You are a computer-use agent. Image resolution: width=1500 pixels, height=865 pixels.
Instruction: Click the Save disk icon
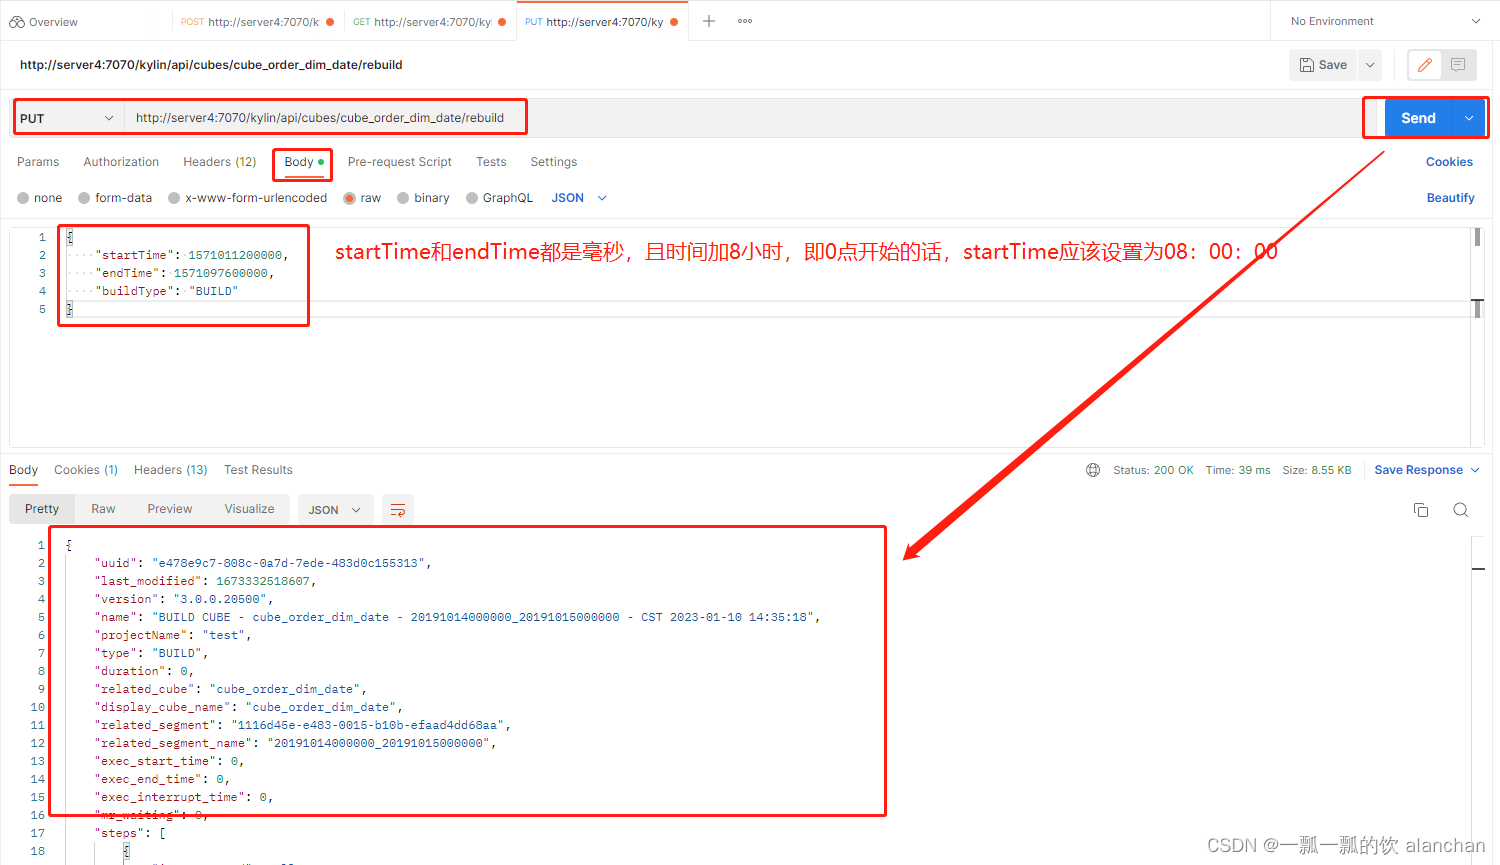point(1307,65)
